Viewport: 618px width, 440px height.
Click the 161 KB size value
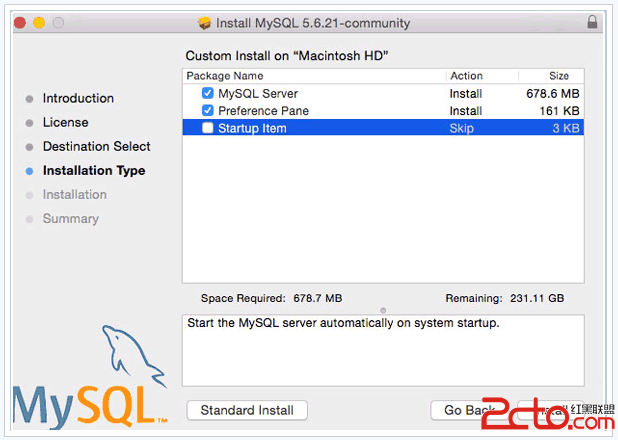tap(559, 111)
